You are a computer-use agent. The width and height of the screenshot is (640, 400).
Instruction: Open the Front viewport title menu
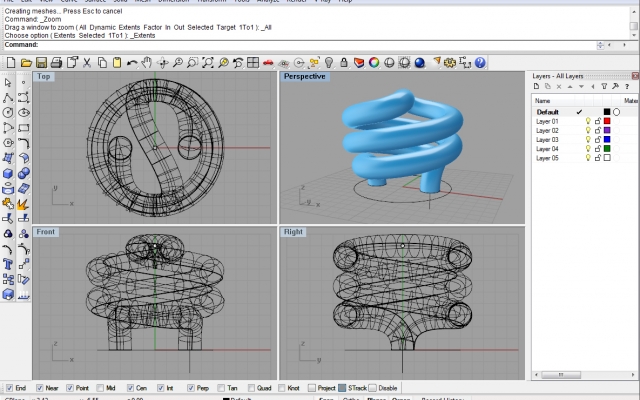[46, 232]
